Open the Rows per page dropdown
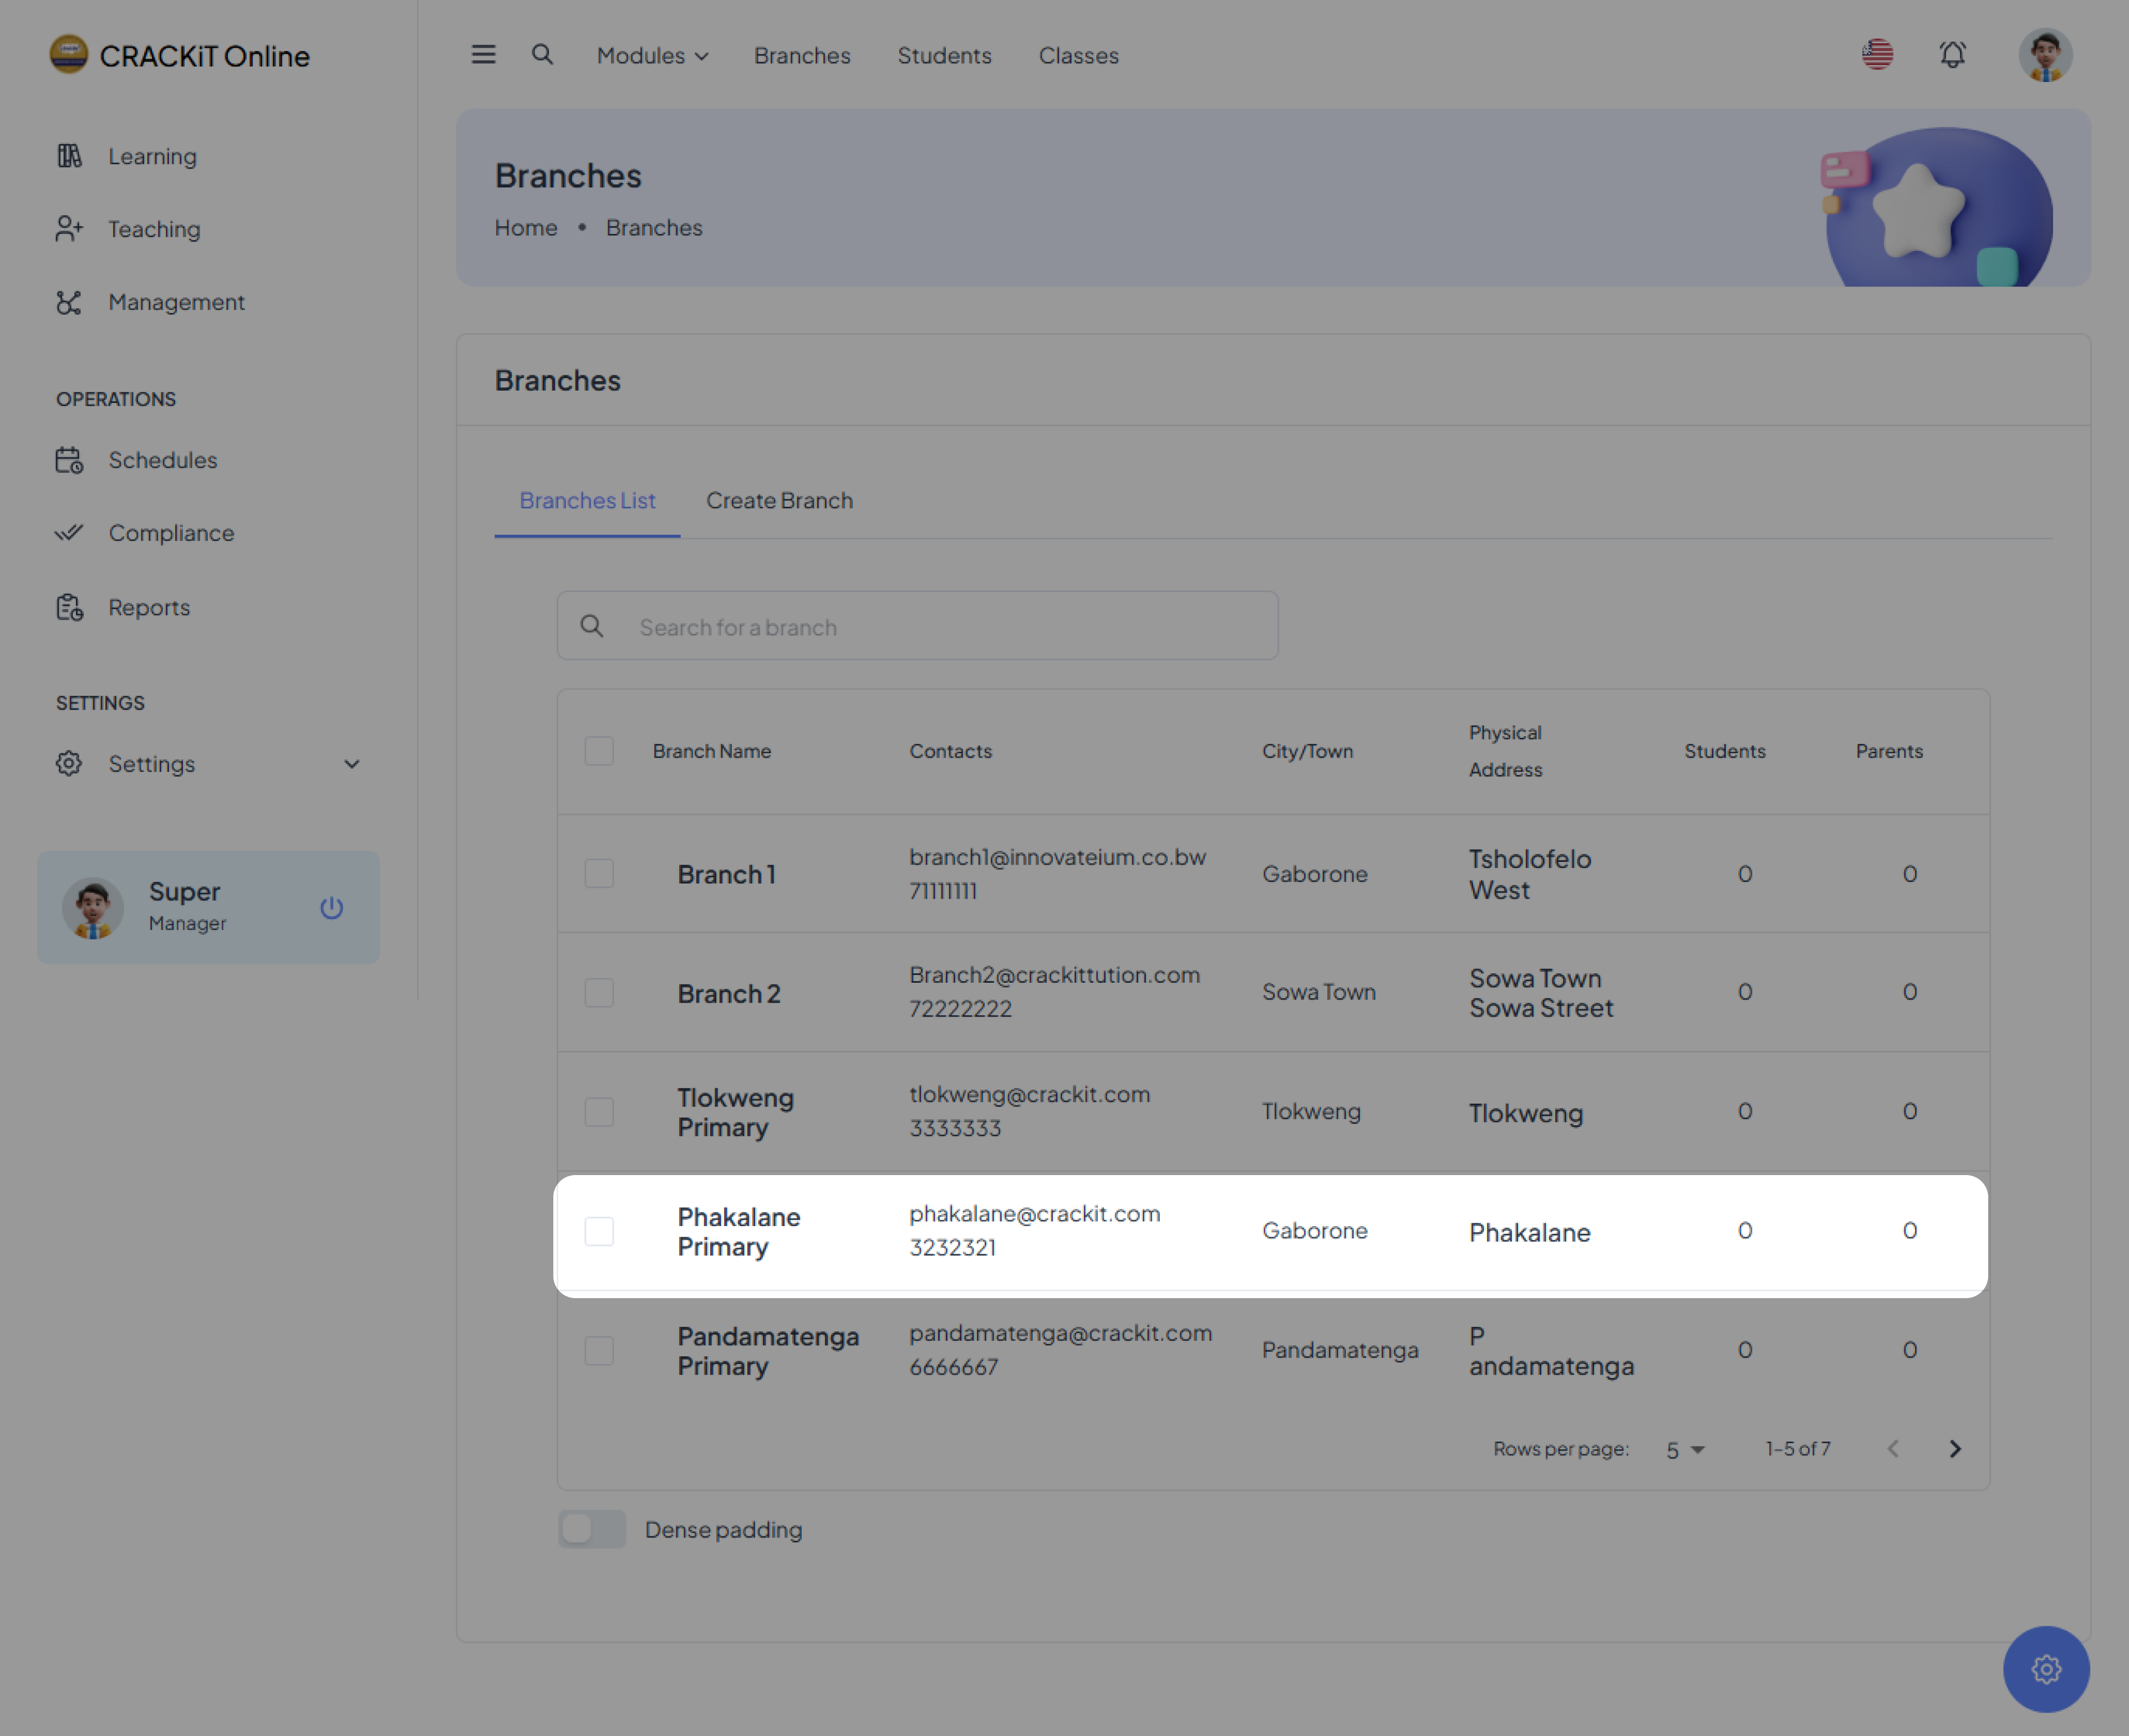The image size is (2129, 1736). (1684, 1450)
